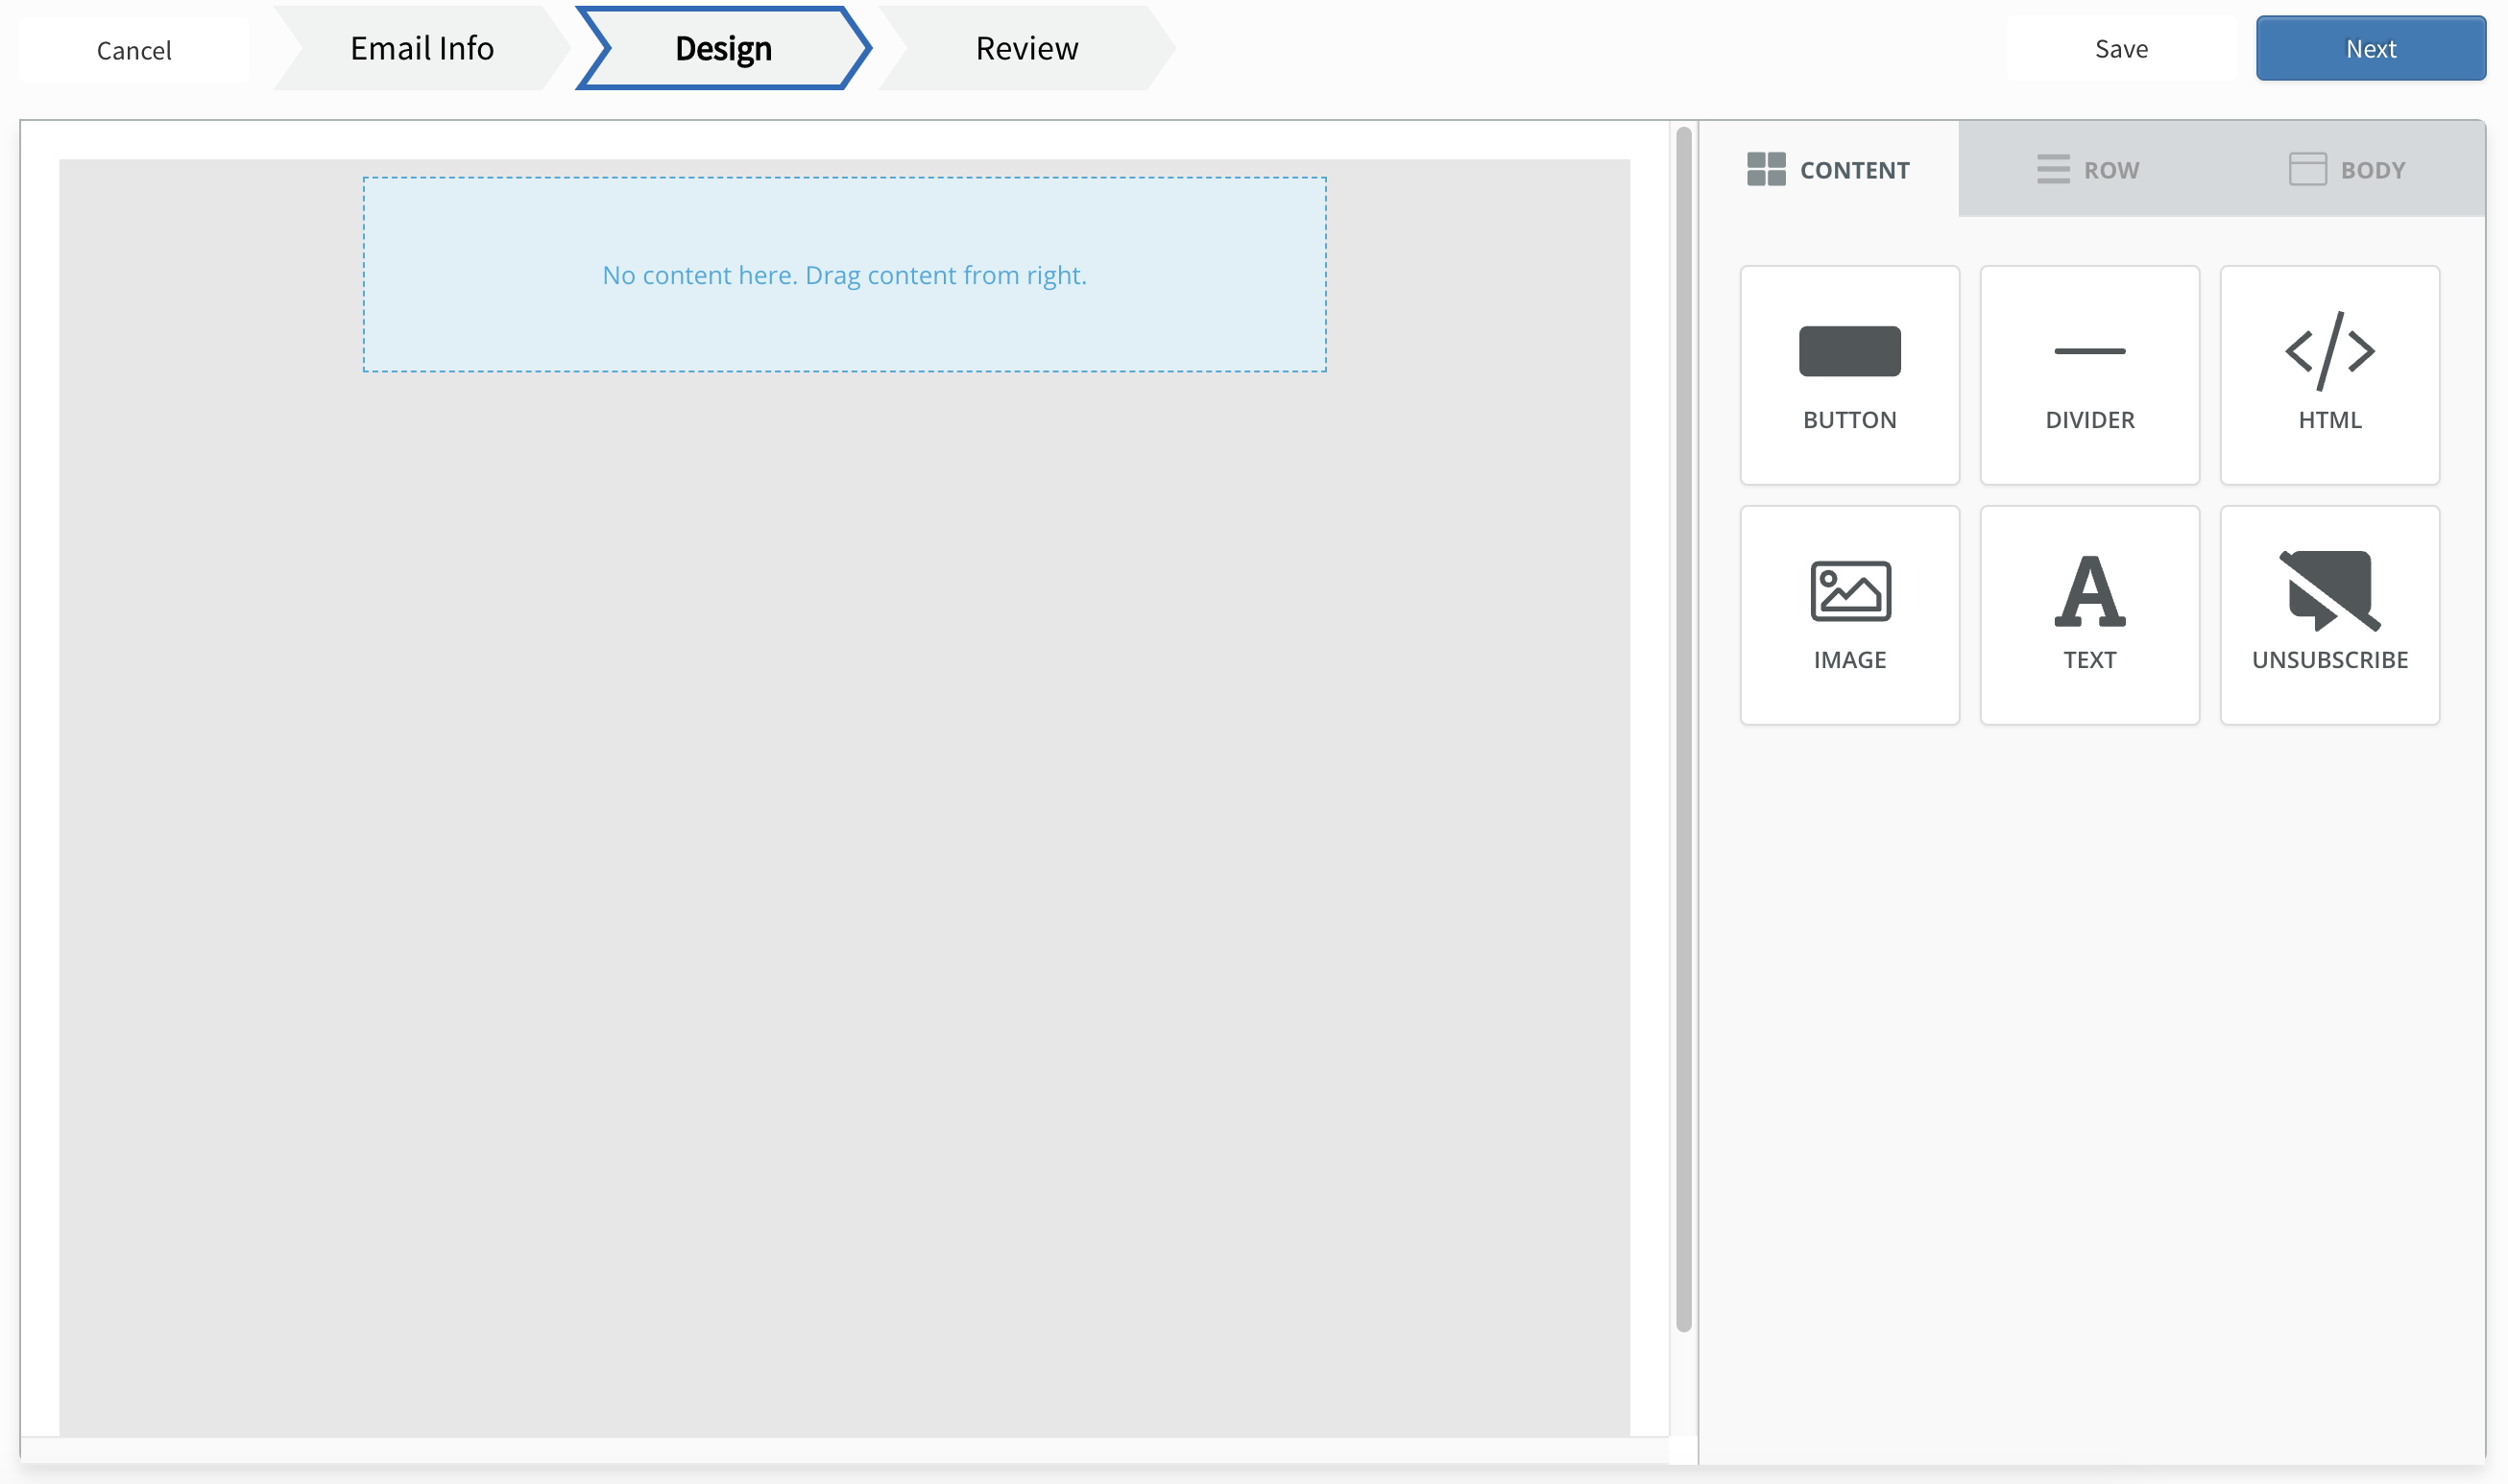Select the HTML code block icon

pyautogui.click(x=2329, y=352)
